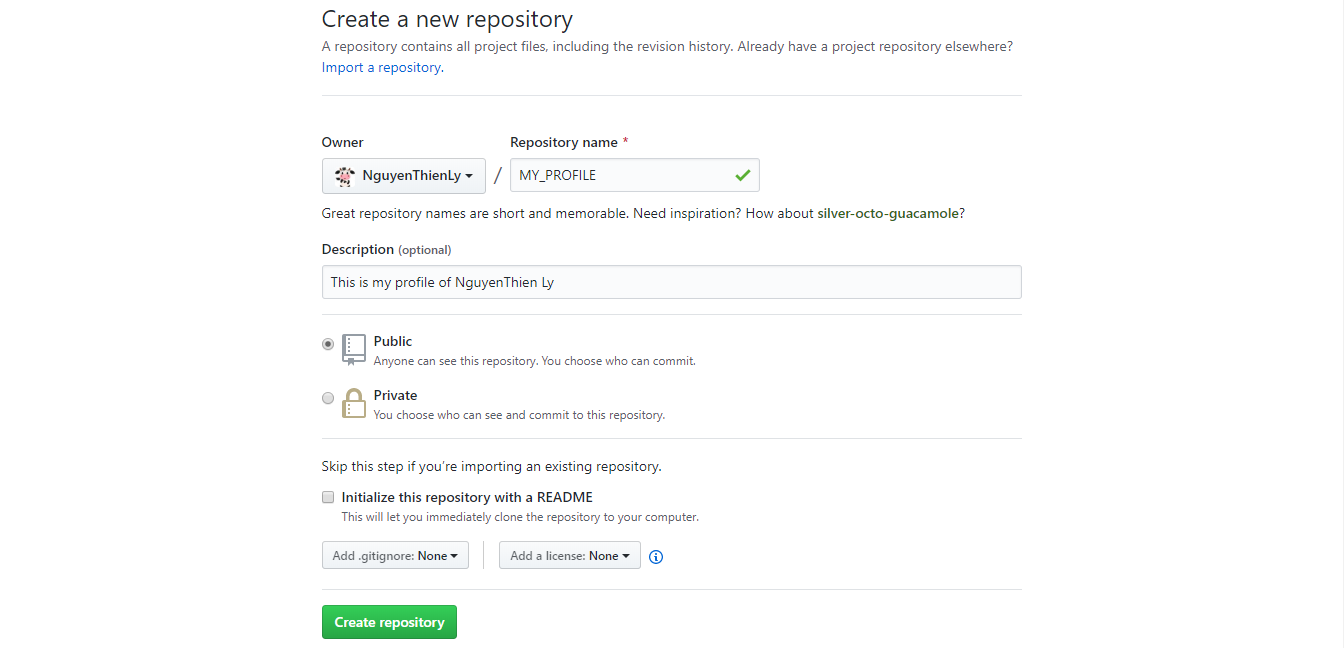Image resolution: width=1344 pixels, height=648 pixels.
Task: Enable Initialize this repository with a README
Action: [328, 497]
